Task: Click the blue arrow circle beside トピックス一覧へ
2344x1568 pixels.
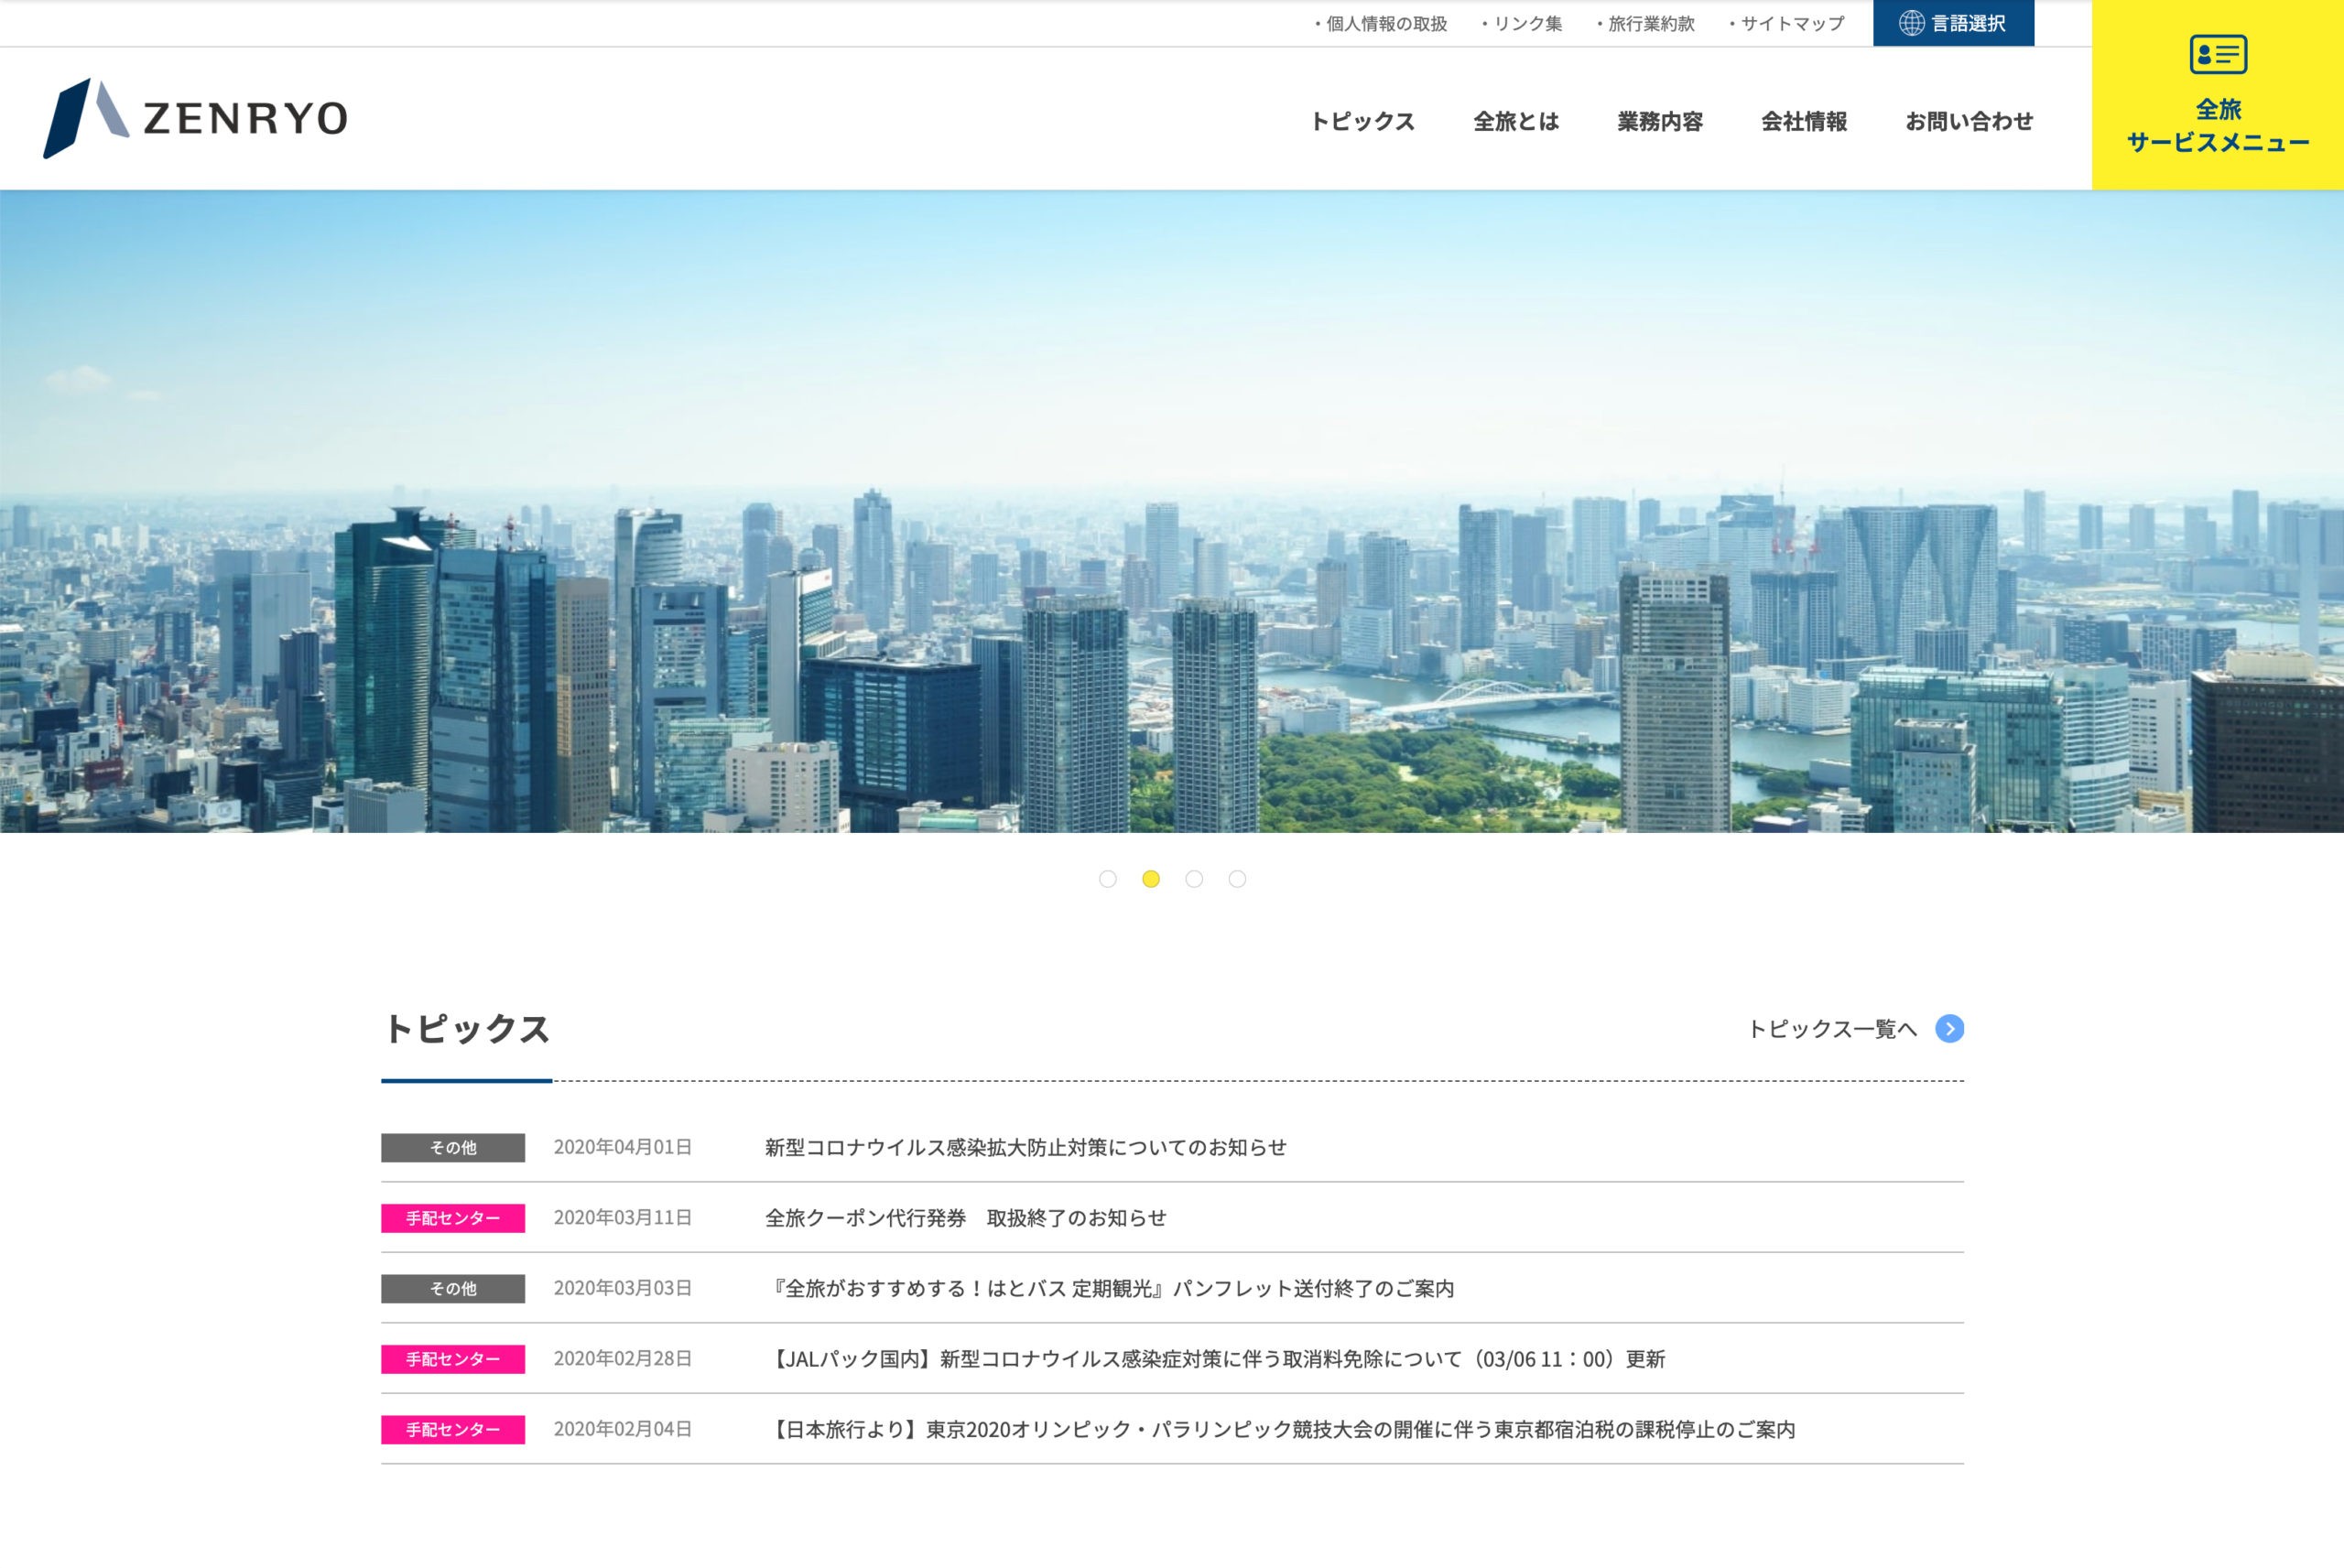Action: (x=1950, y=1029)
